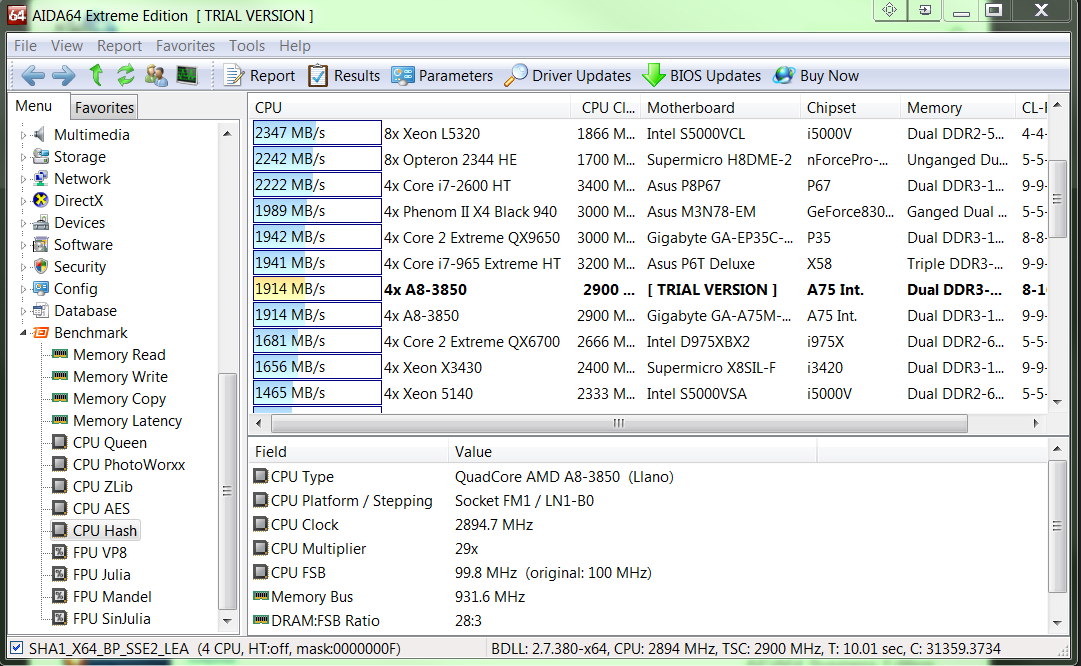1081x666 pixels.
Task: Click the sidebar tree scroll-down arrow
Action: (228, 621)
